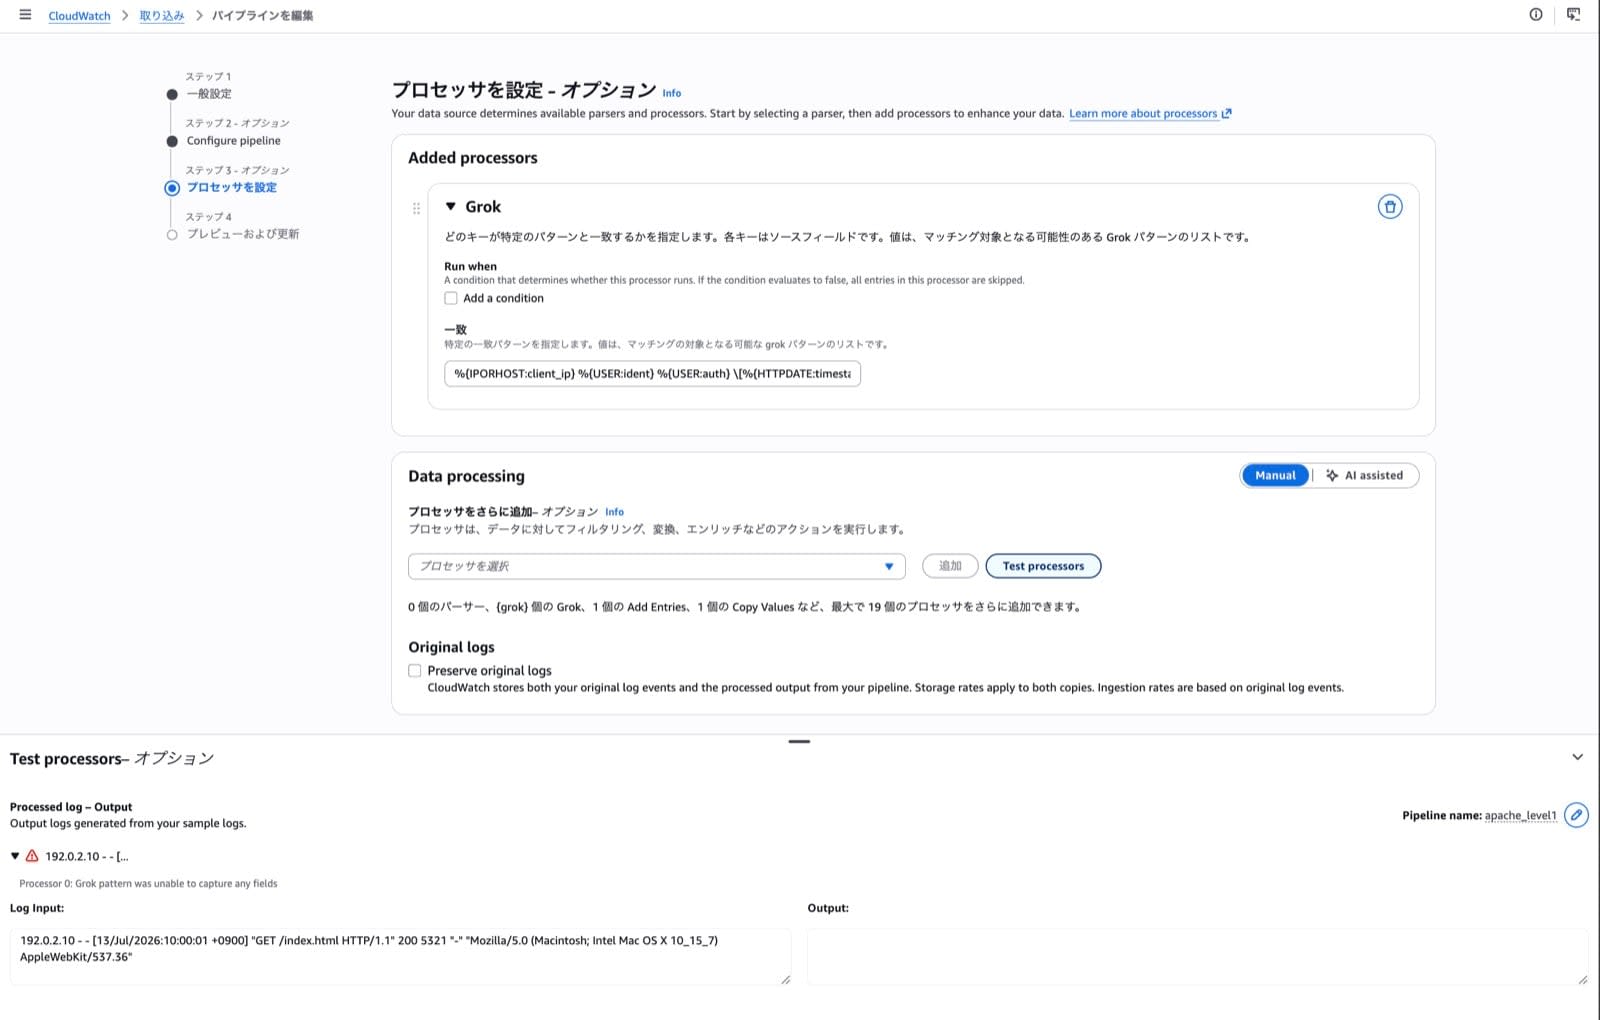Click the log warning triangle icon
Screen dimensions: 1600x1020
(32, 856)
